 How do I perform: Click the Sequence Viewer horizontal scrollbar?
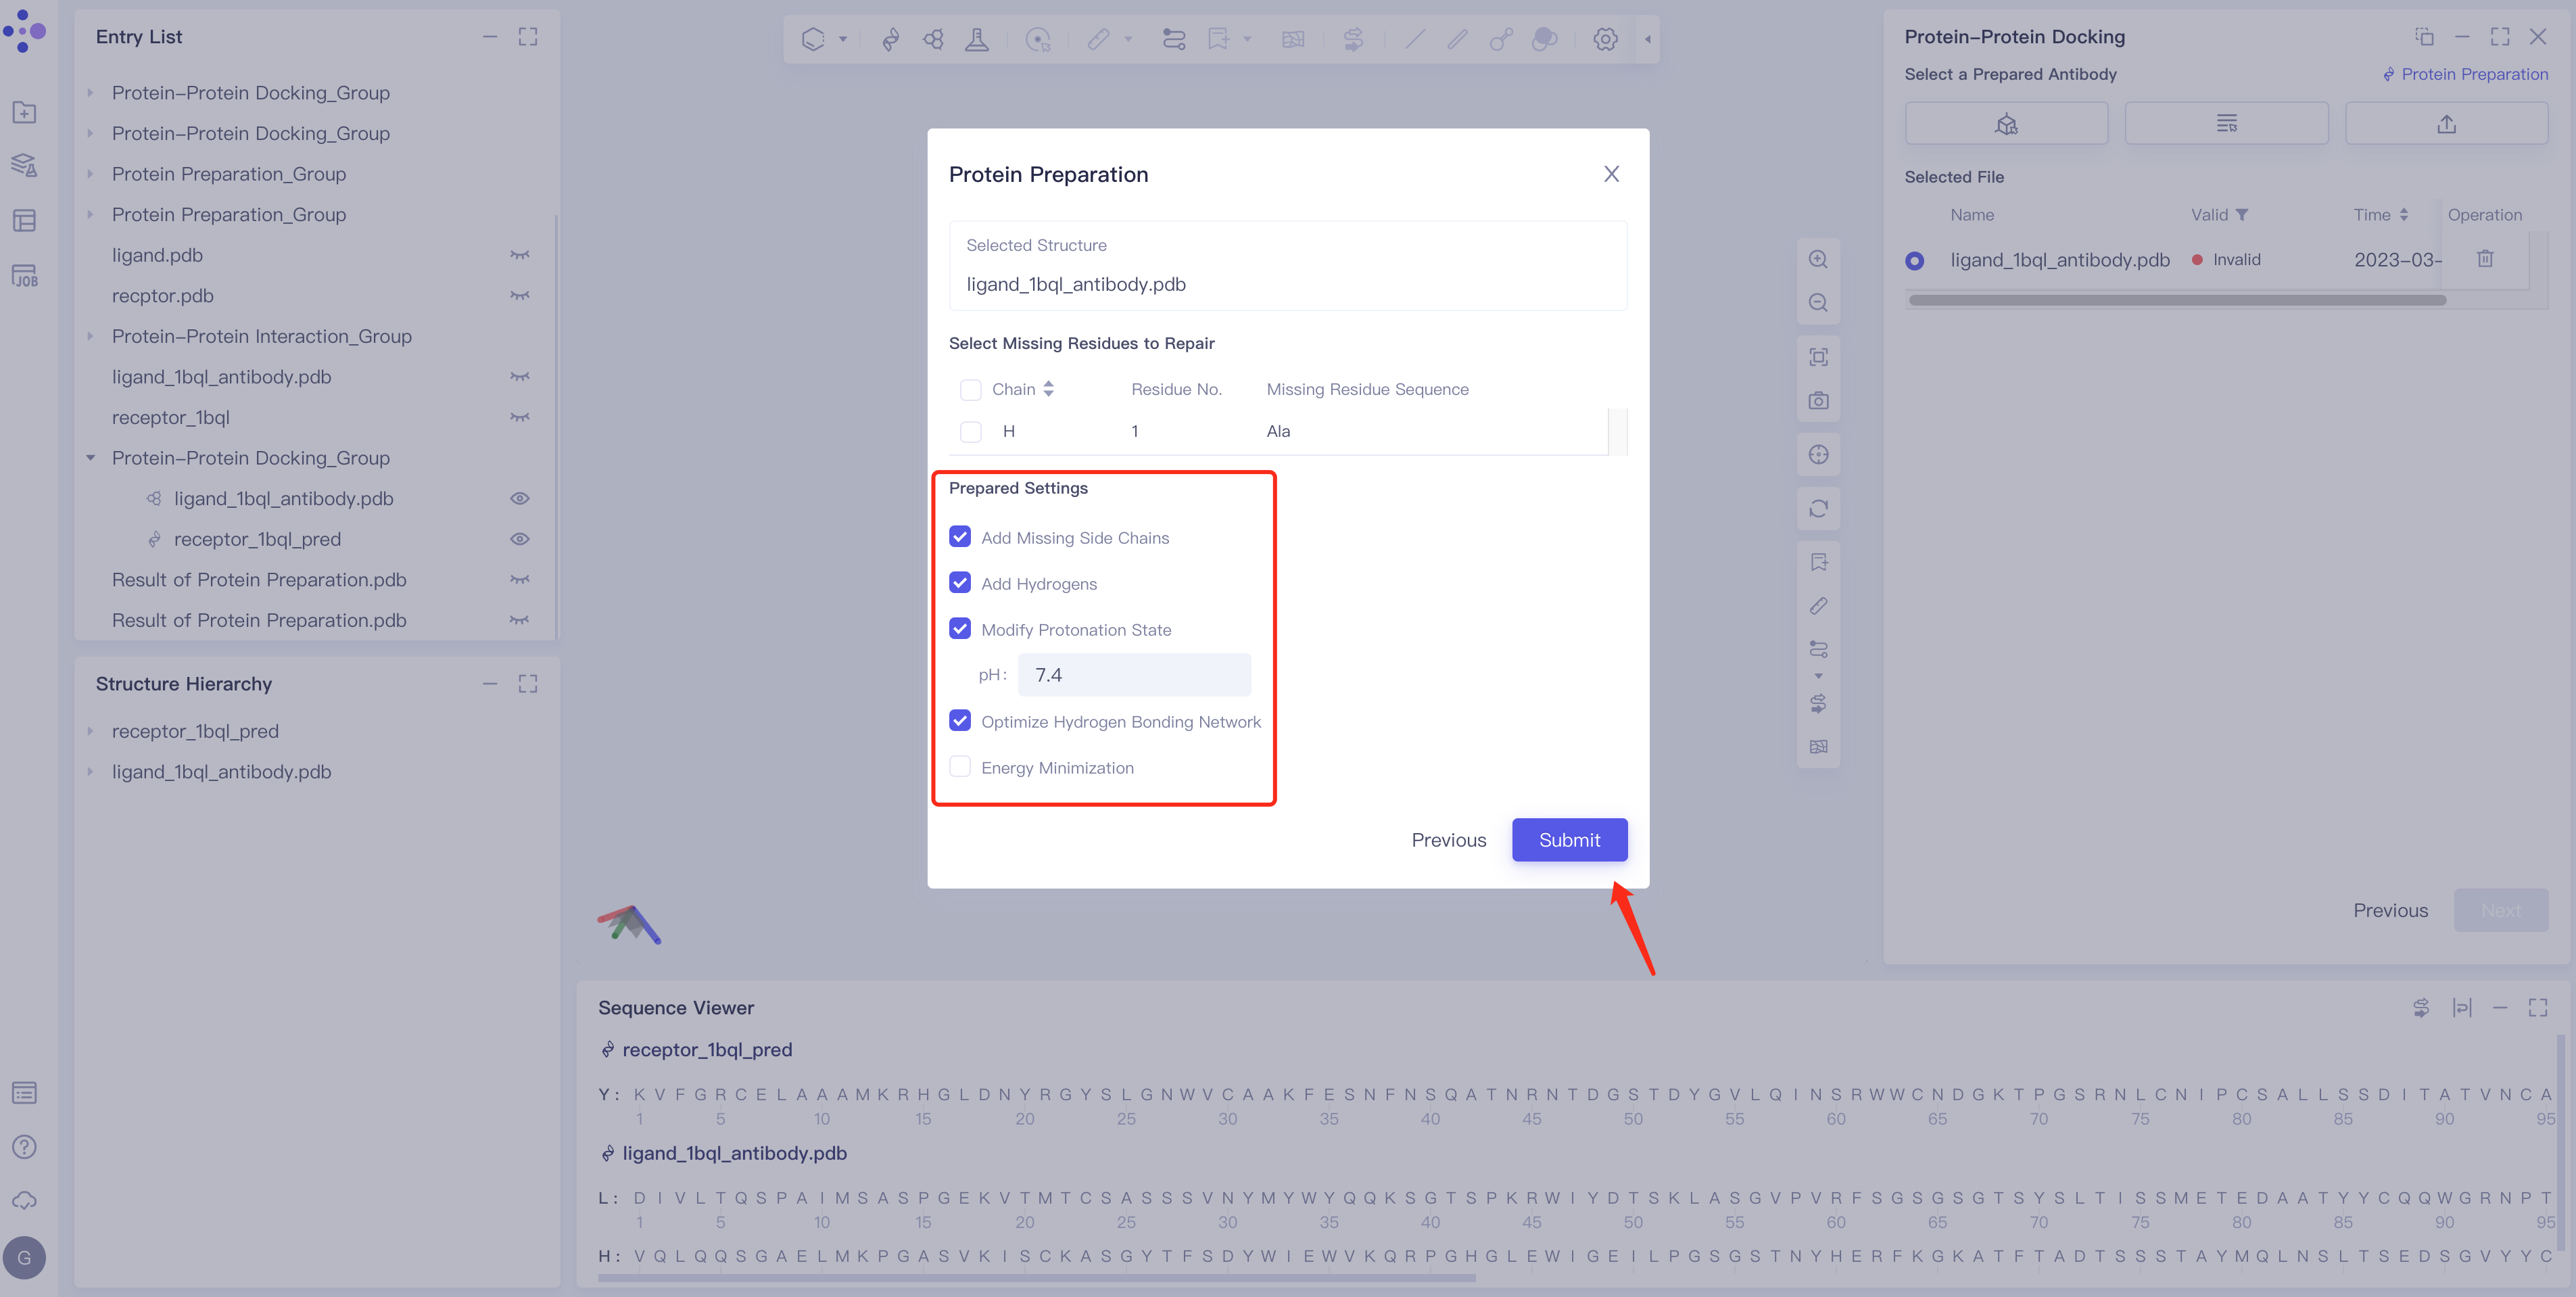click(1037, 1277)
